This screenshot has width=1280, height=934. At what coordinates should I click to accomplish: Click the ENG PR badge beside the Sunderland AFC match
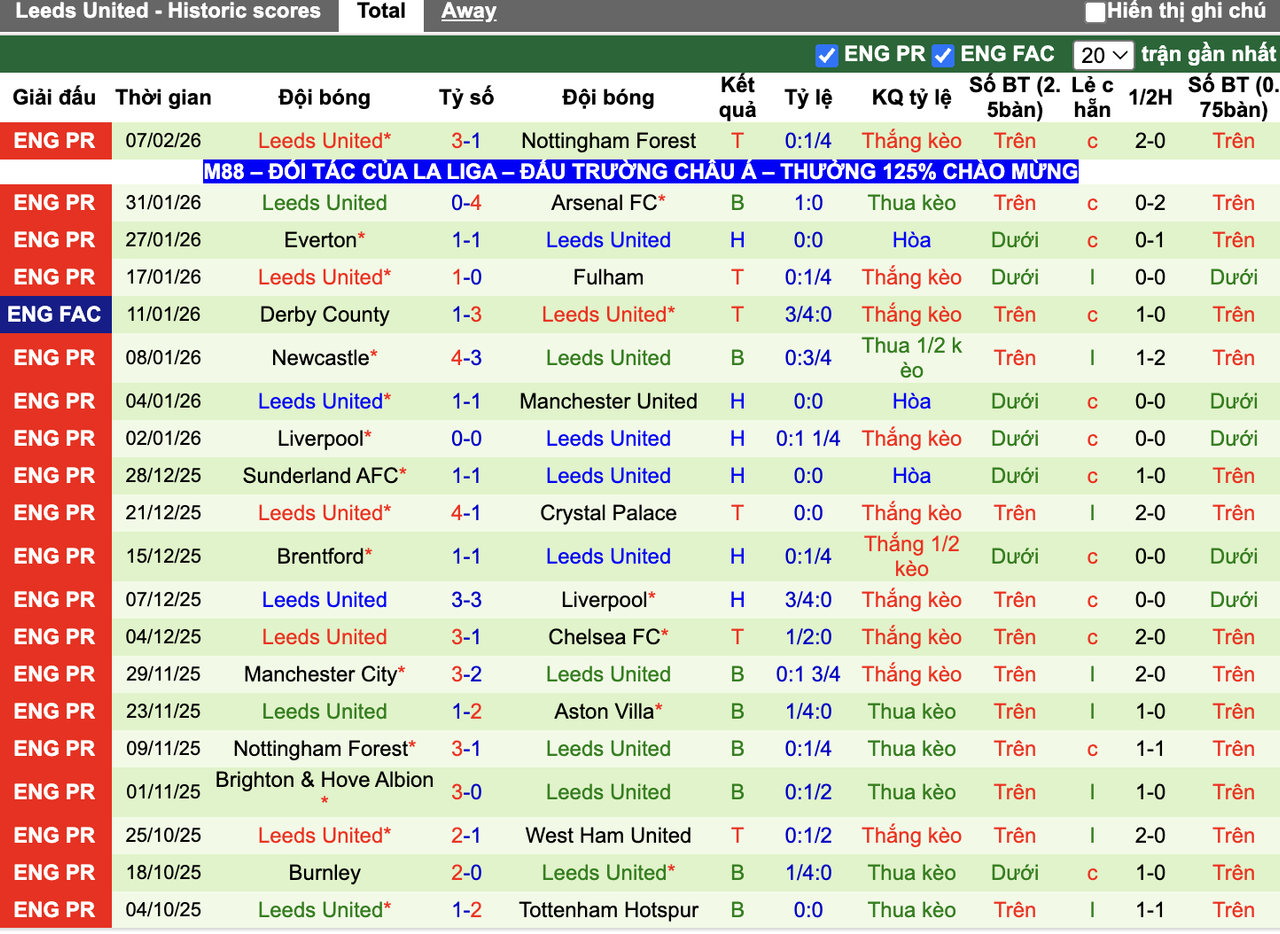pyautogui.click(x=55, y=475)
